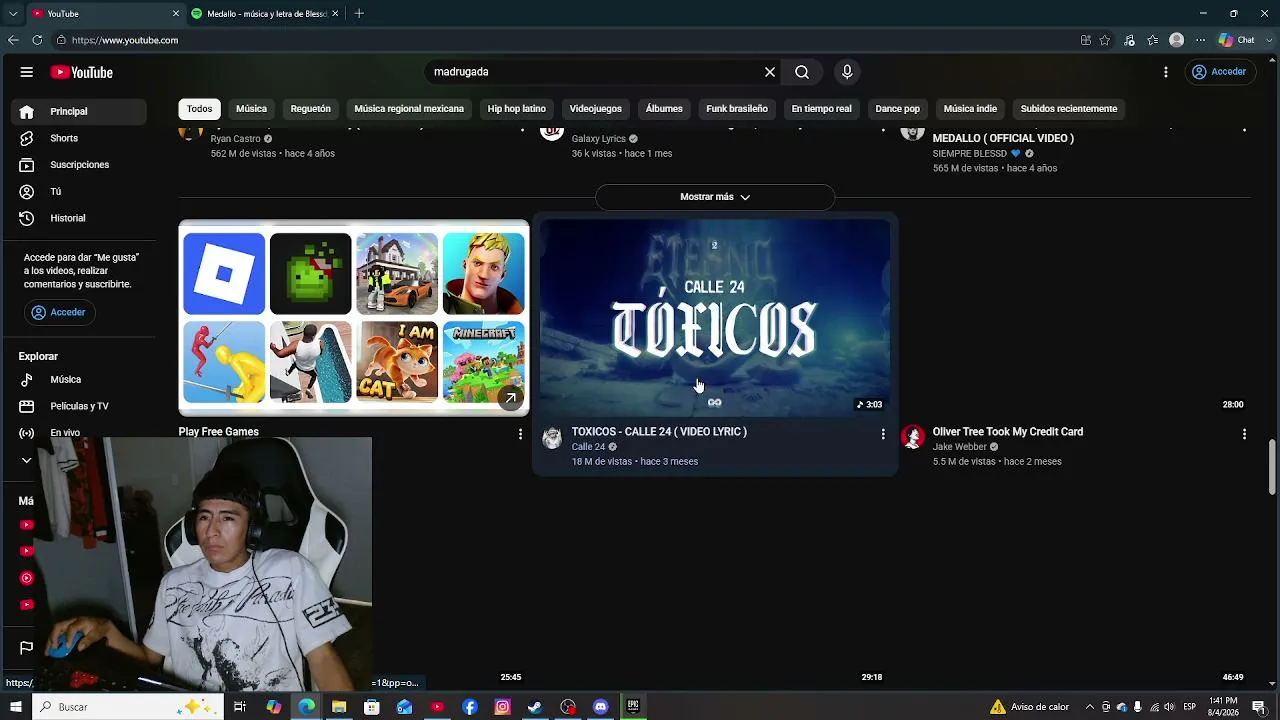The image size is (1280, 720).
Task: Start voice search with the microphone icon
Action: (847, 72)
